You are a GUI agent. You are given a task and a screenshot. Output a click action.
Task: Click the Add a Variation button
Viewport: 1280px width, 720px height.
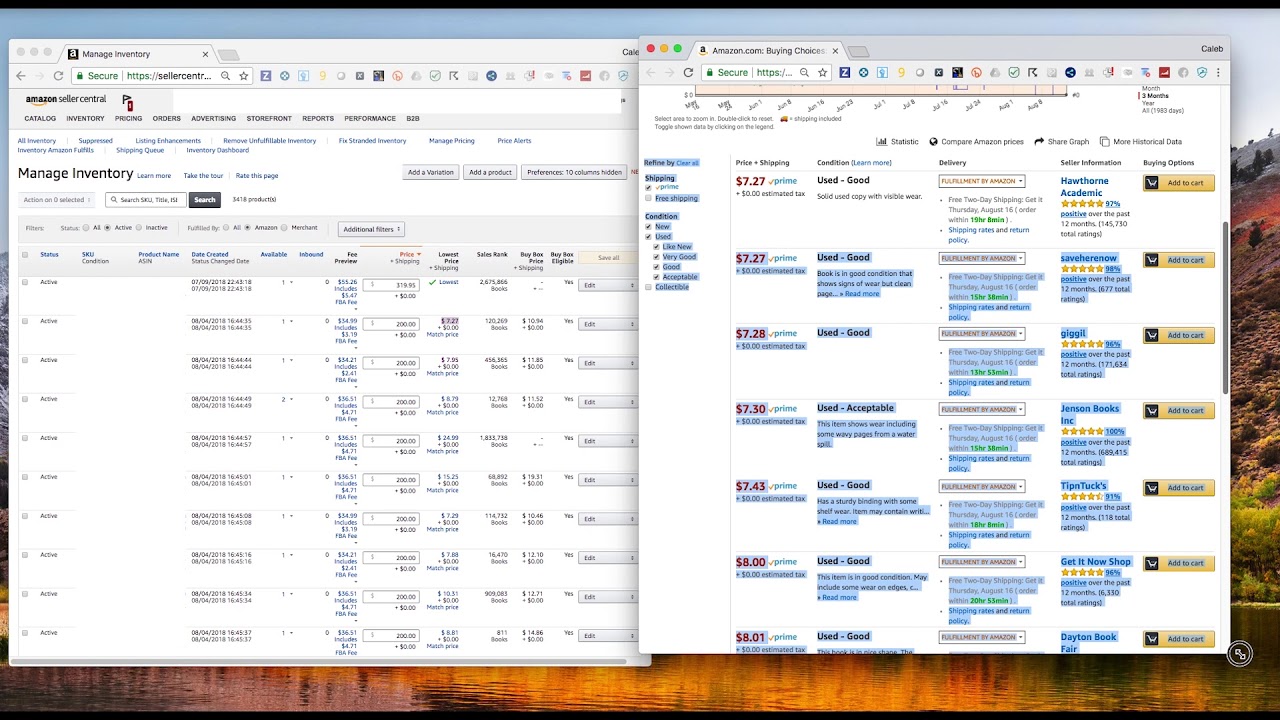point(431,172)
